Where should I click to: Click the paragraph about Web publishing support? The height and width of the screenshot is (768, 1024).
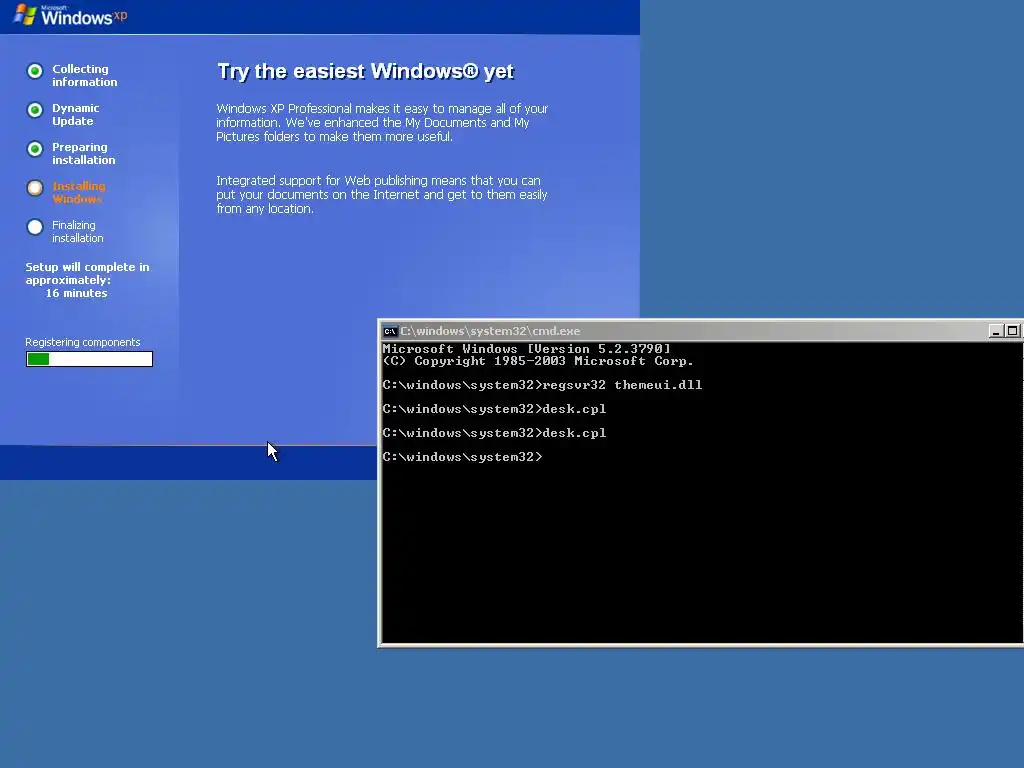click(x=382, y=195)
